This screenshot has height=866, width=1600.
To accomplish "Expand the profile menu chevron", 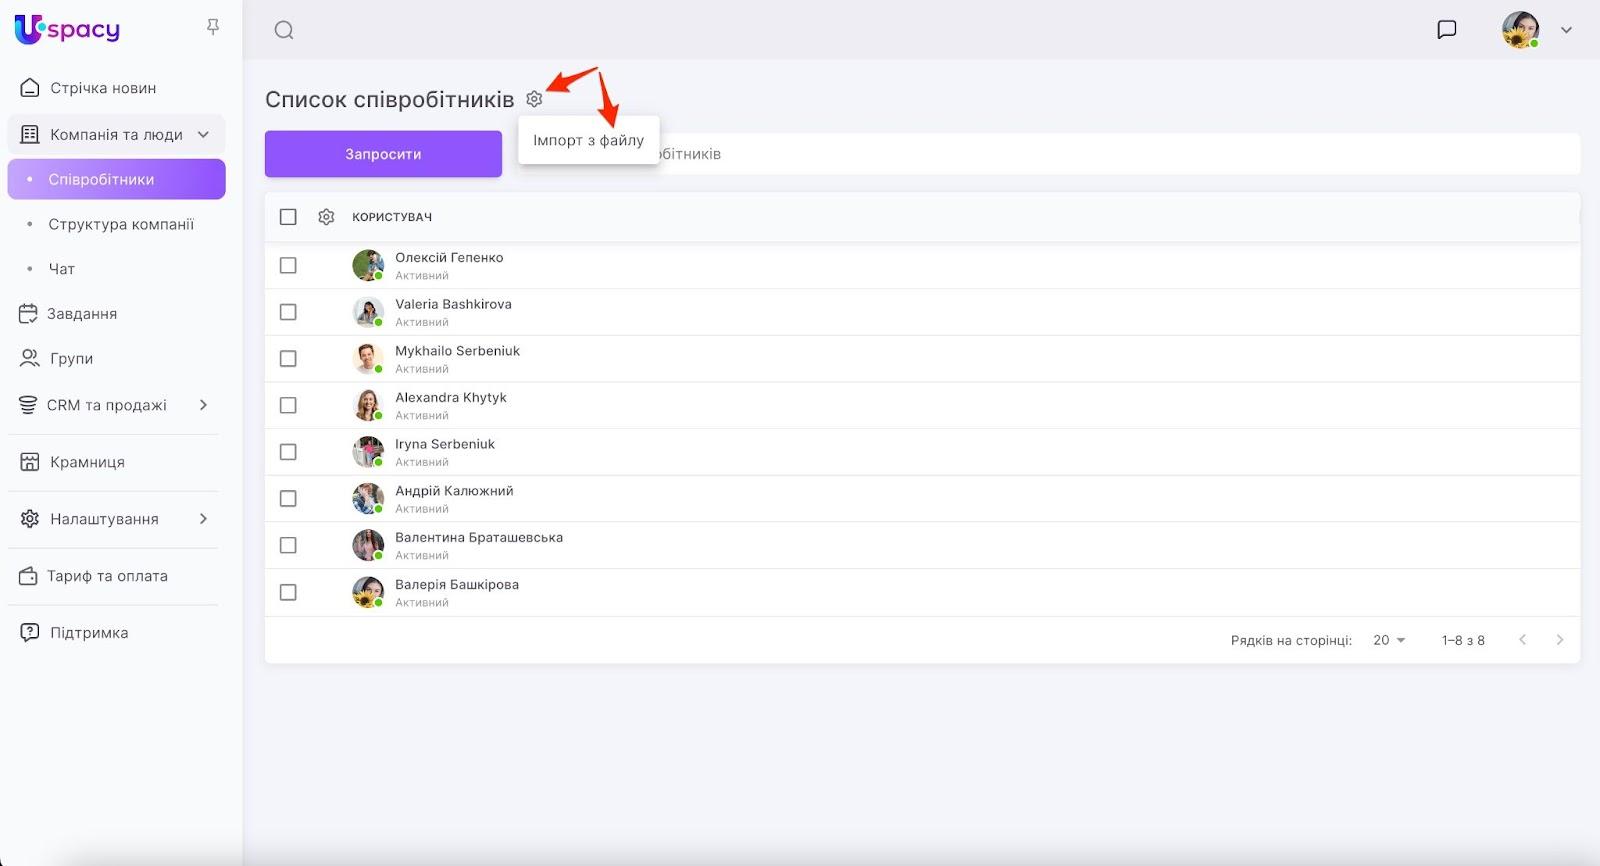I will 1566,30.
